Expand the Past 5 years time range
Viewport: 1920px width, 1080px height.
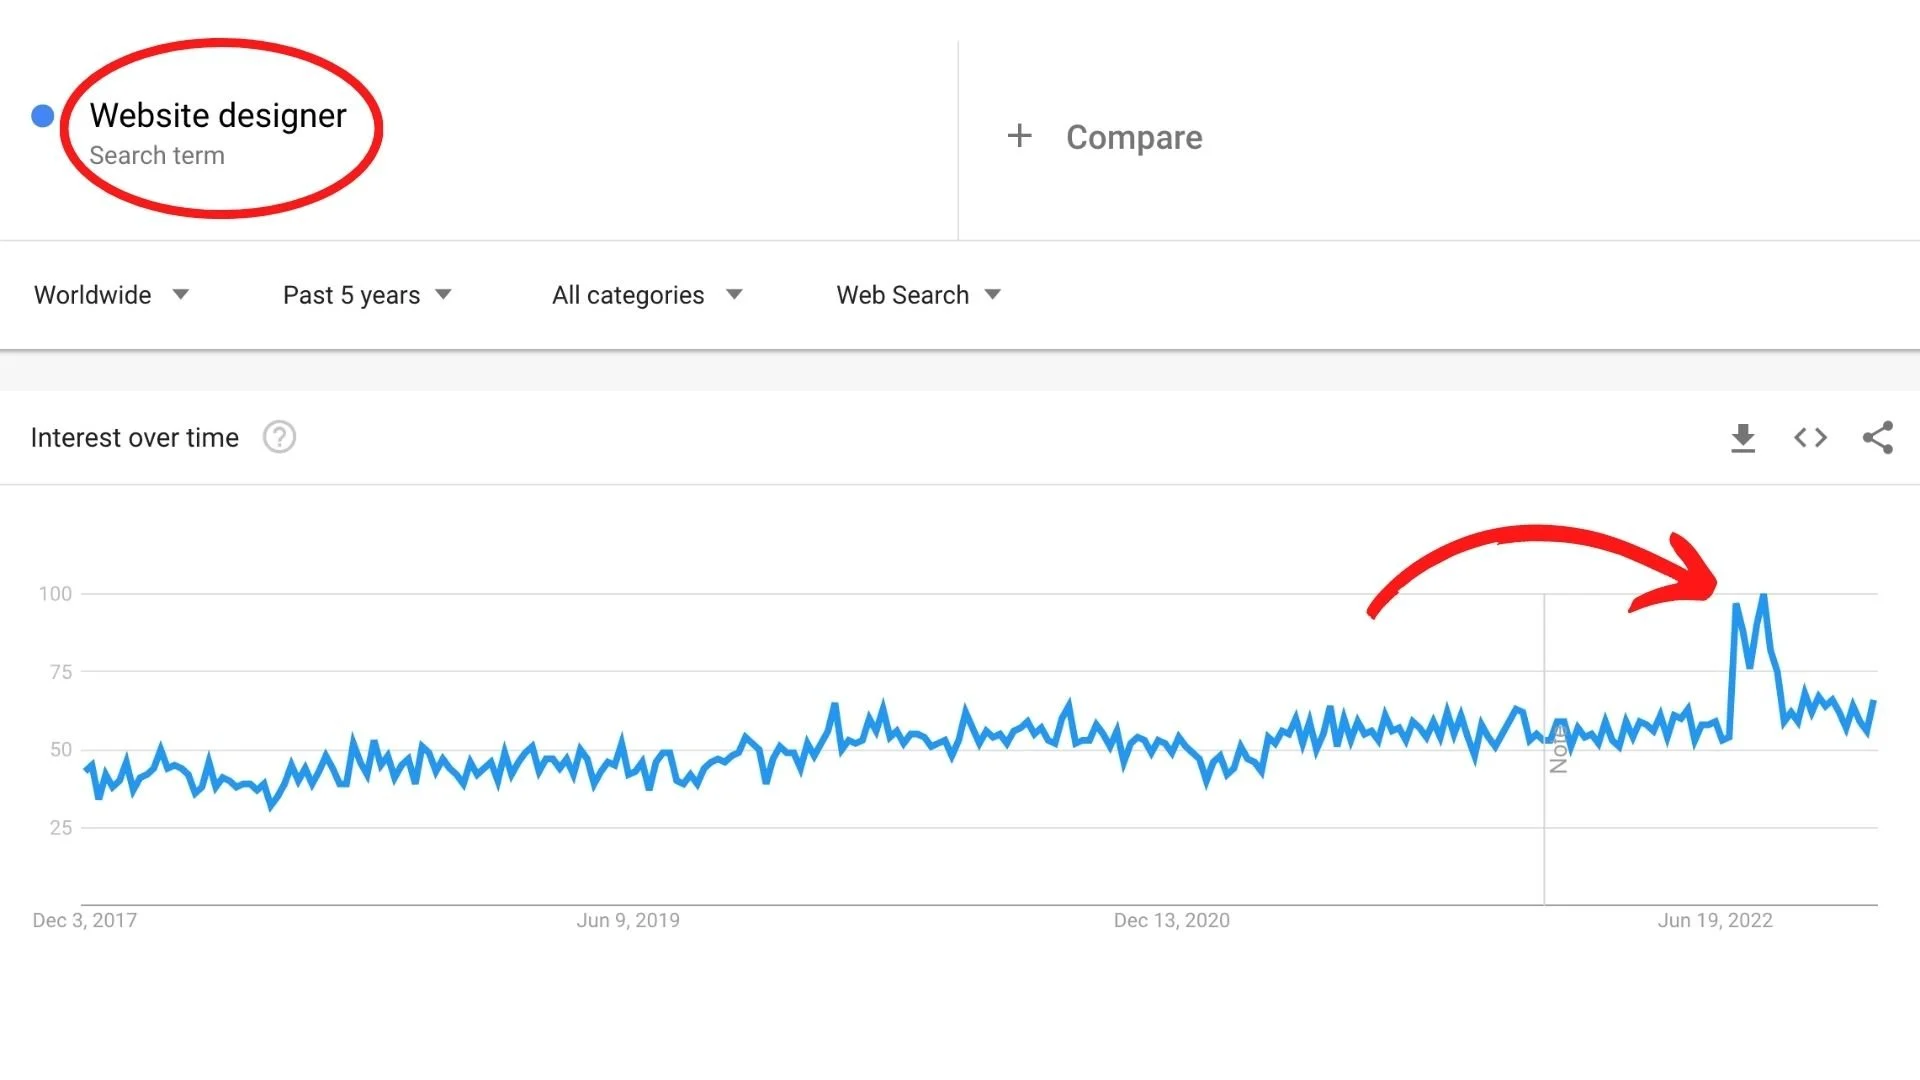click(x=367, y=295)
